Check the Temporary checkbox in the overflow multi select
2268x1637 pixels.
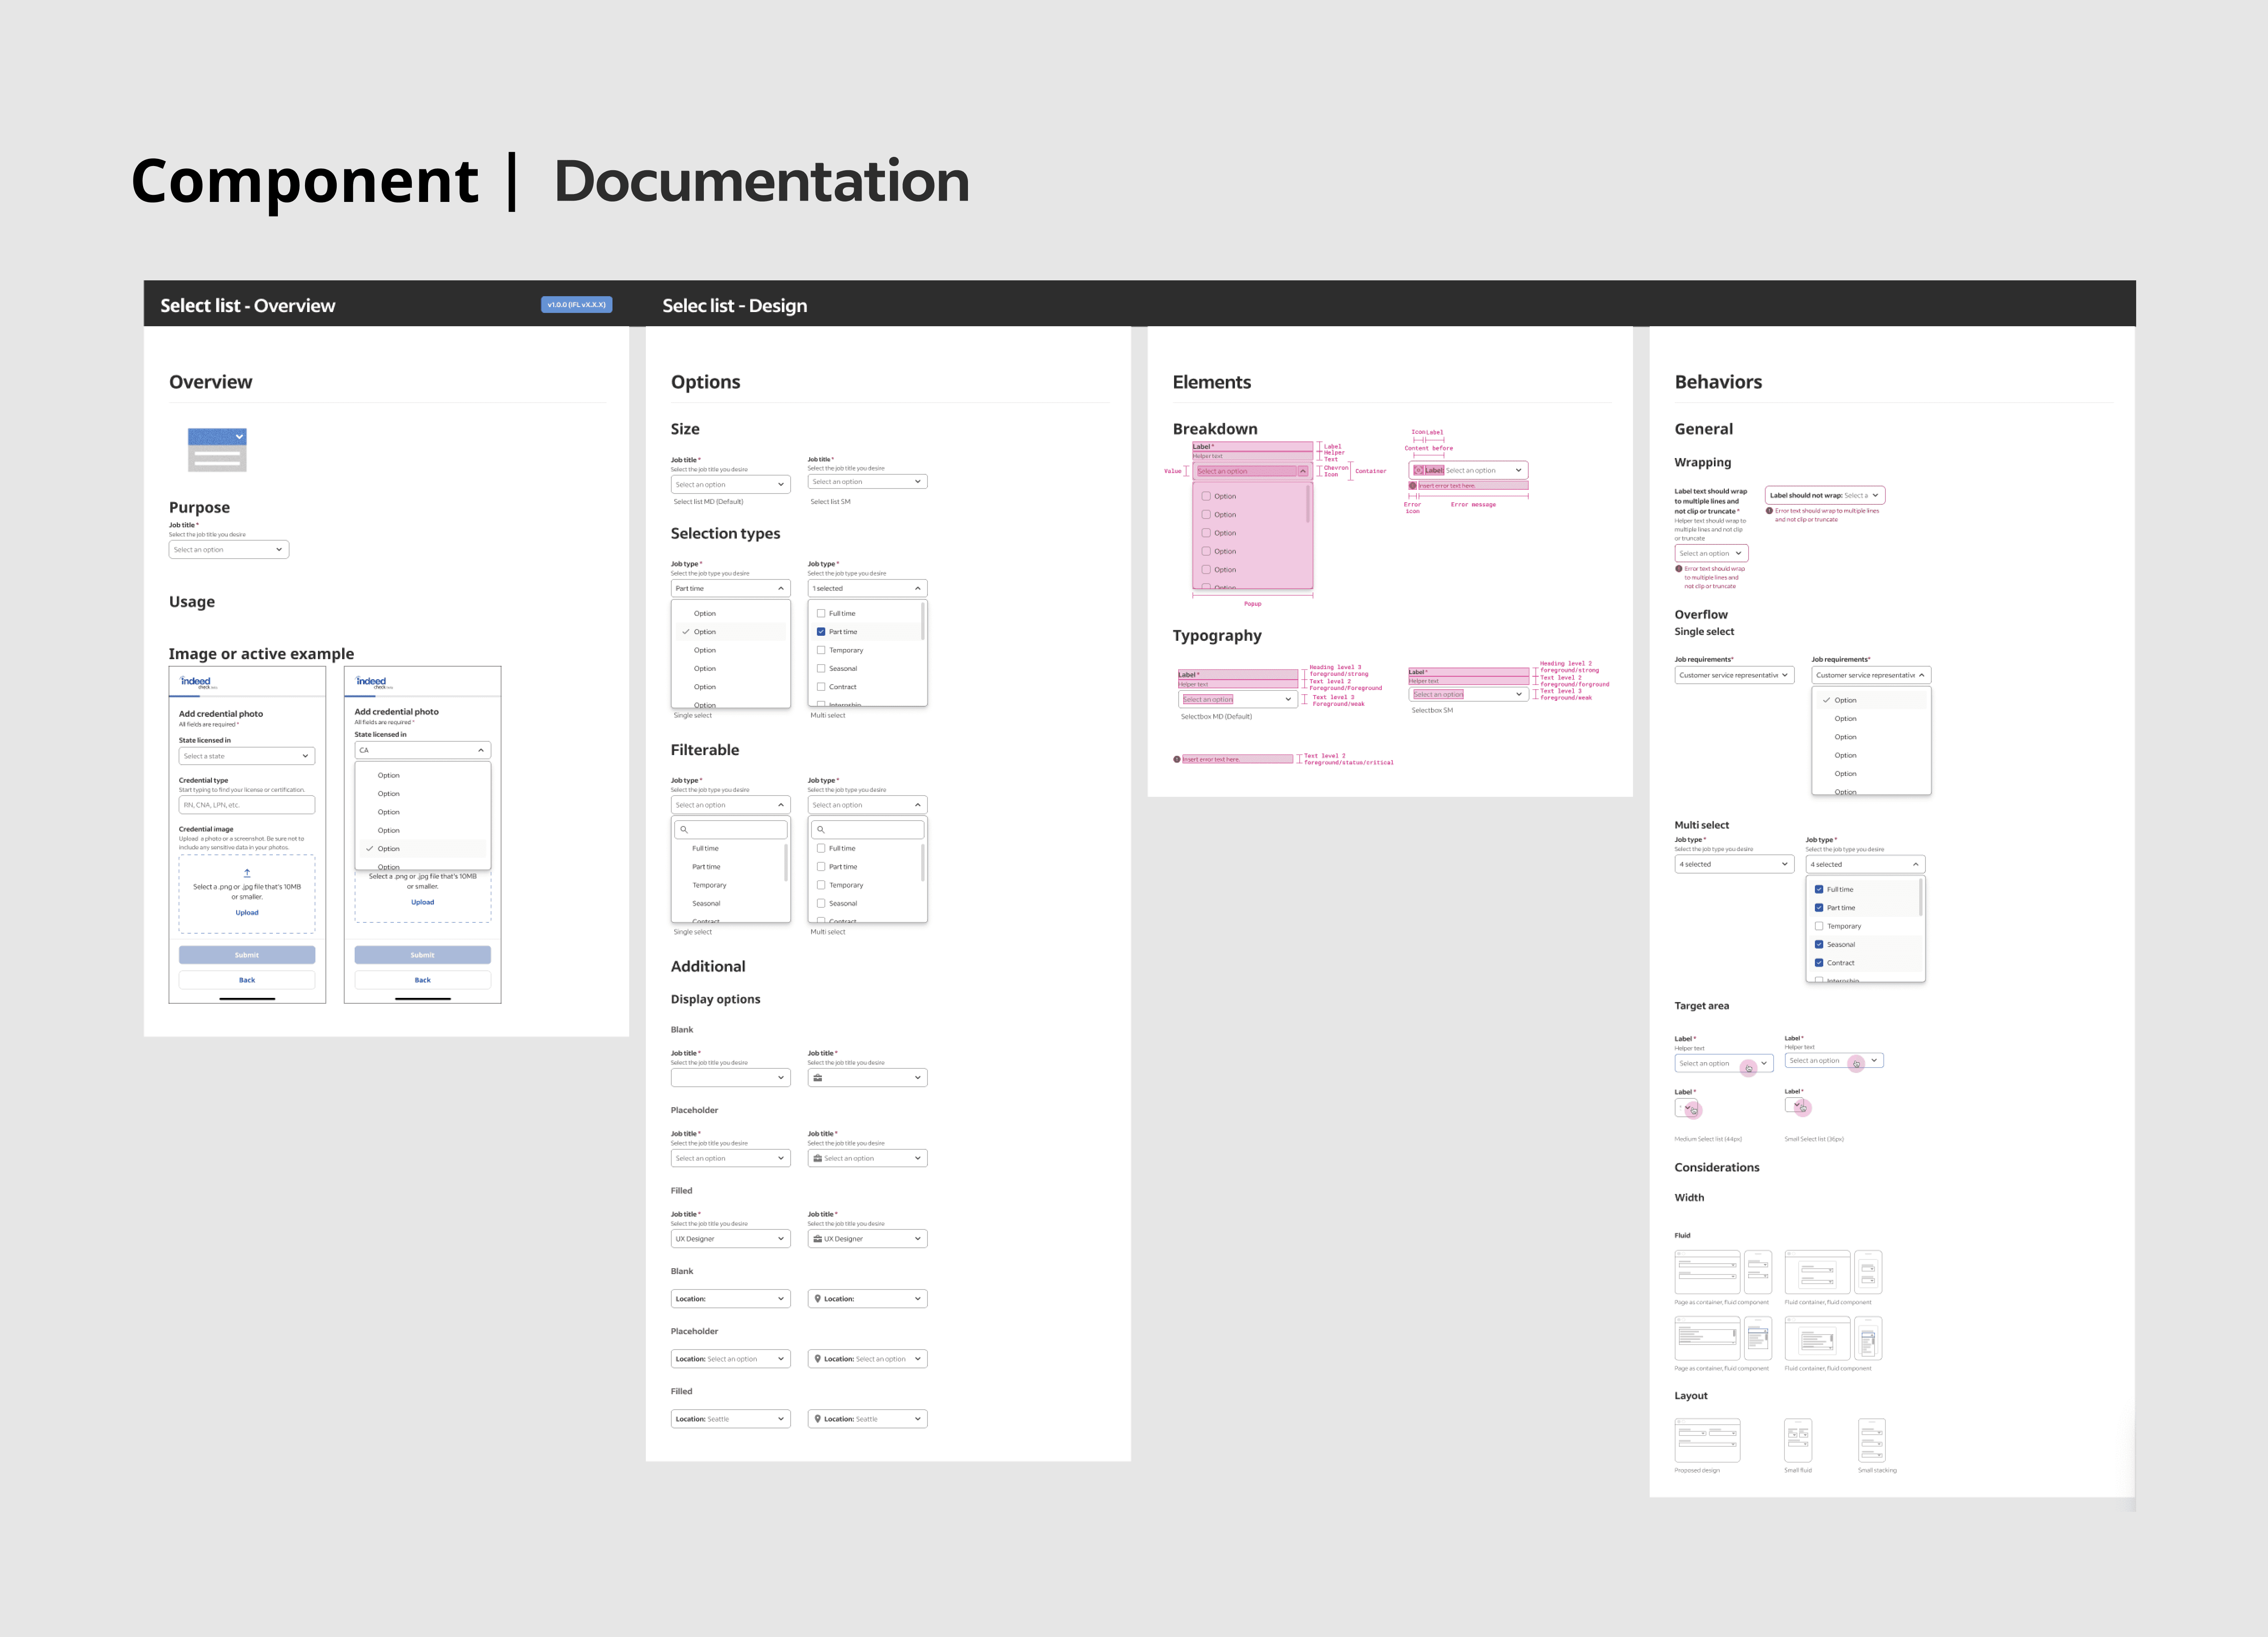point(1820,926)
